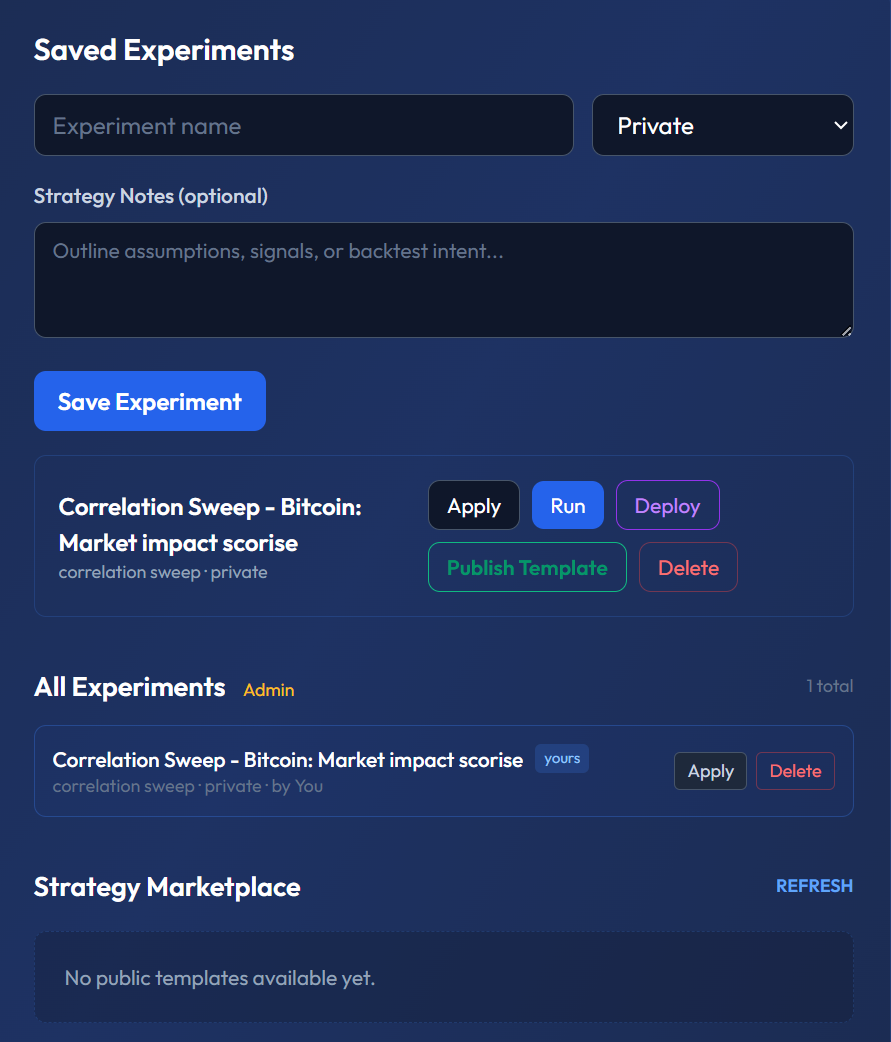Run the Correlation Sweep experiment
The image size is (891, 1042).
[x=567, y=505]
